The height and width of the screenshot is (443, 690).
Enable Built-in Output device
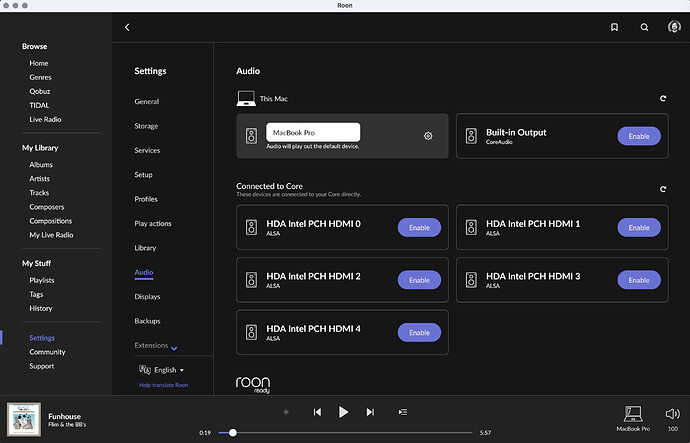coord(639,136)
